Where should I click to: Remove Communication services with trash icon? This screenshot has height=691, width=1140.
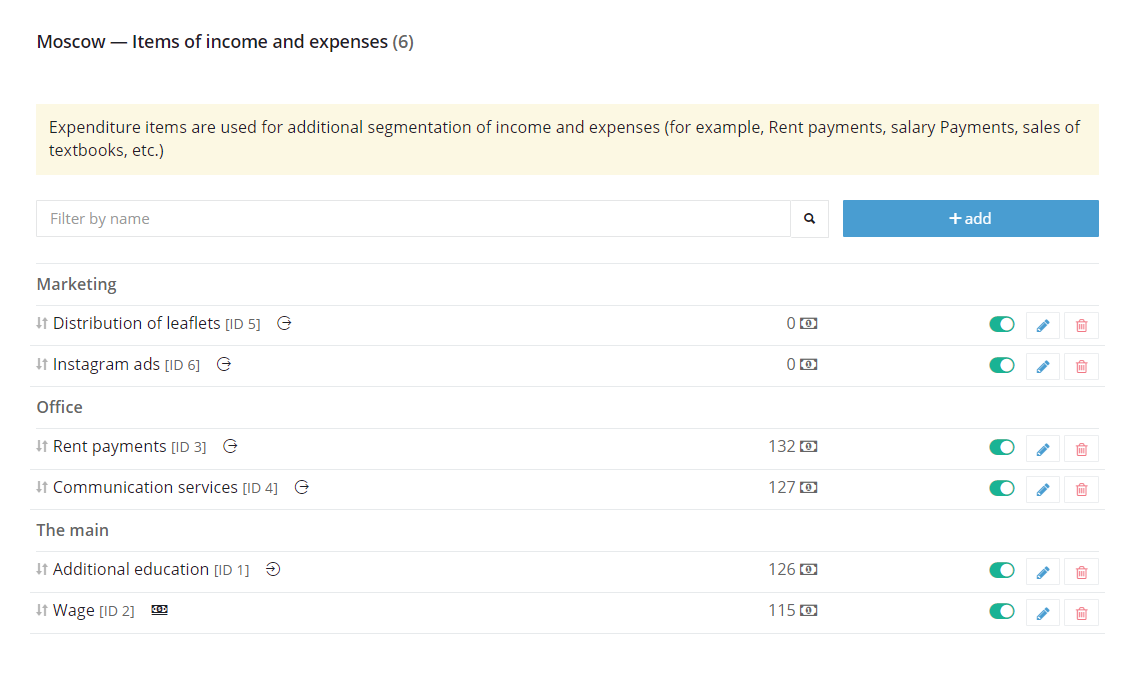1081,490
